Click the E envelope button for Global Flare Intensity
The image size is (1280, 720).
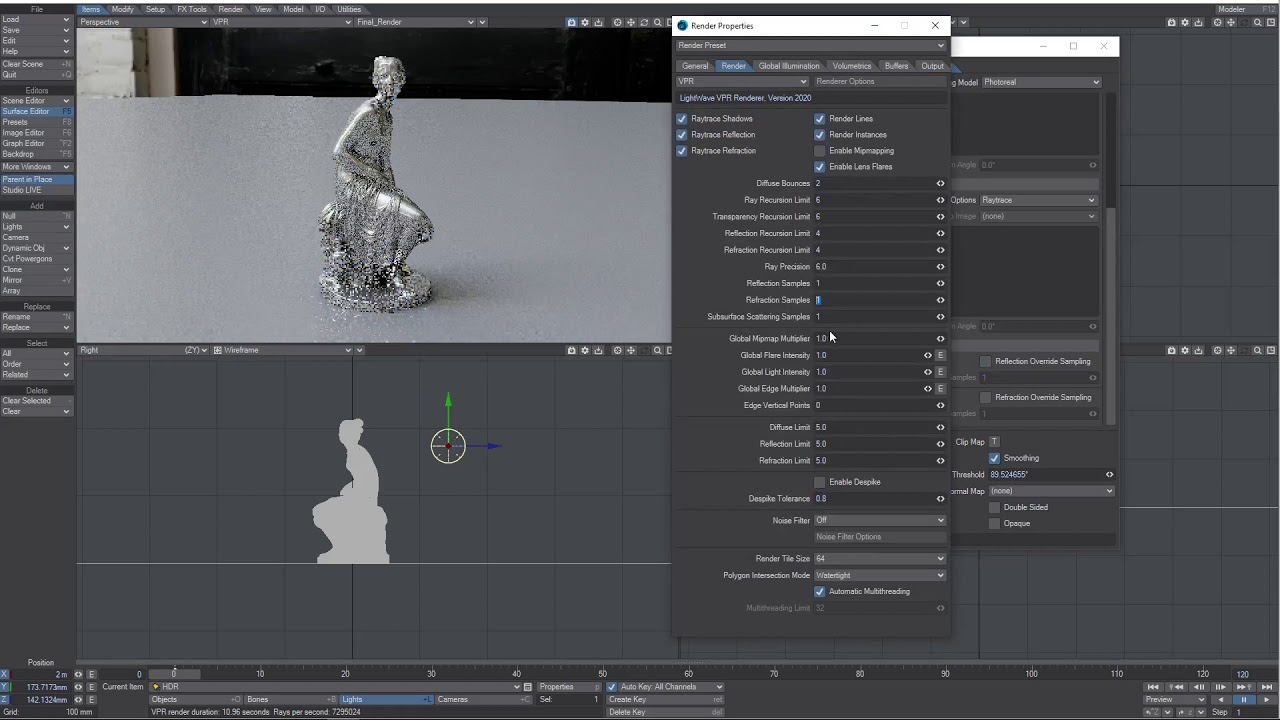click(x=940, y=355)
